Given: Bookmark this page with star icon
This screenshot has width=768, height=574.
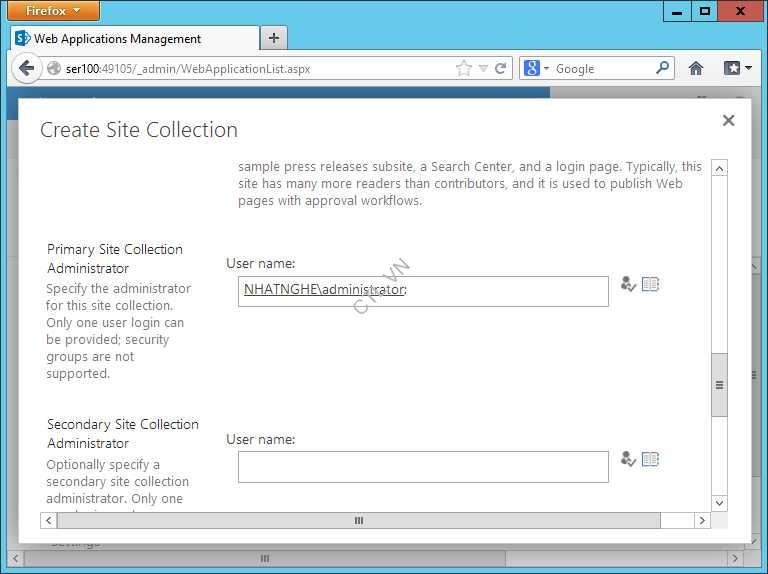Looking at the screenshot, I should pyautogui.click(x=464, y=69).
